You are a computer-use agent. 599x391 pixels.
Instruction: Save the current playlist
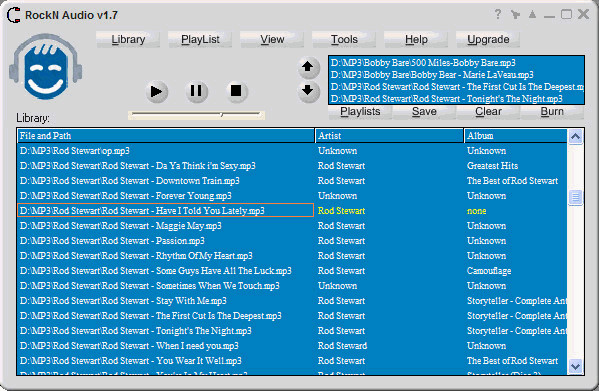[x=424, y=111]
